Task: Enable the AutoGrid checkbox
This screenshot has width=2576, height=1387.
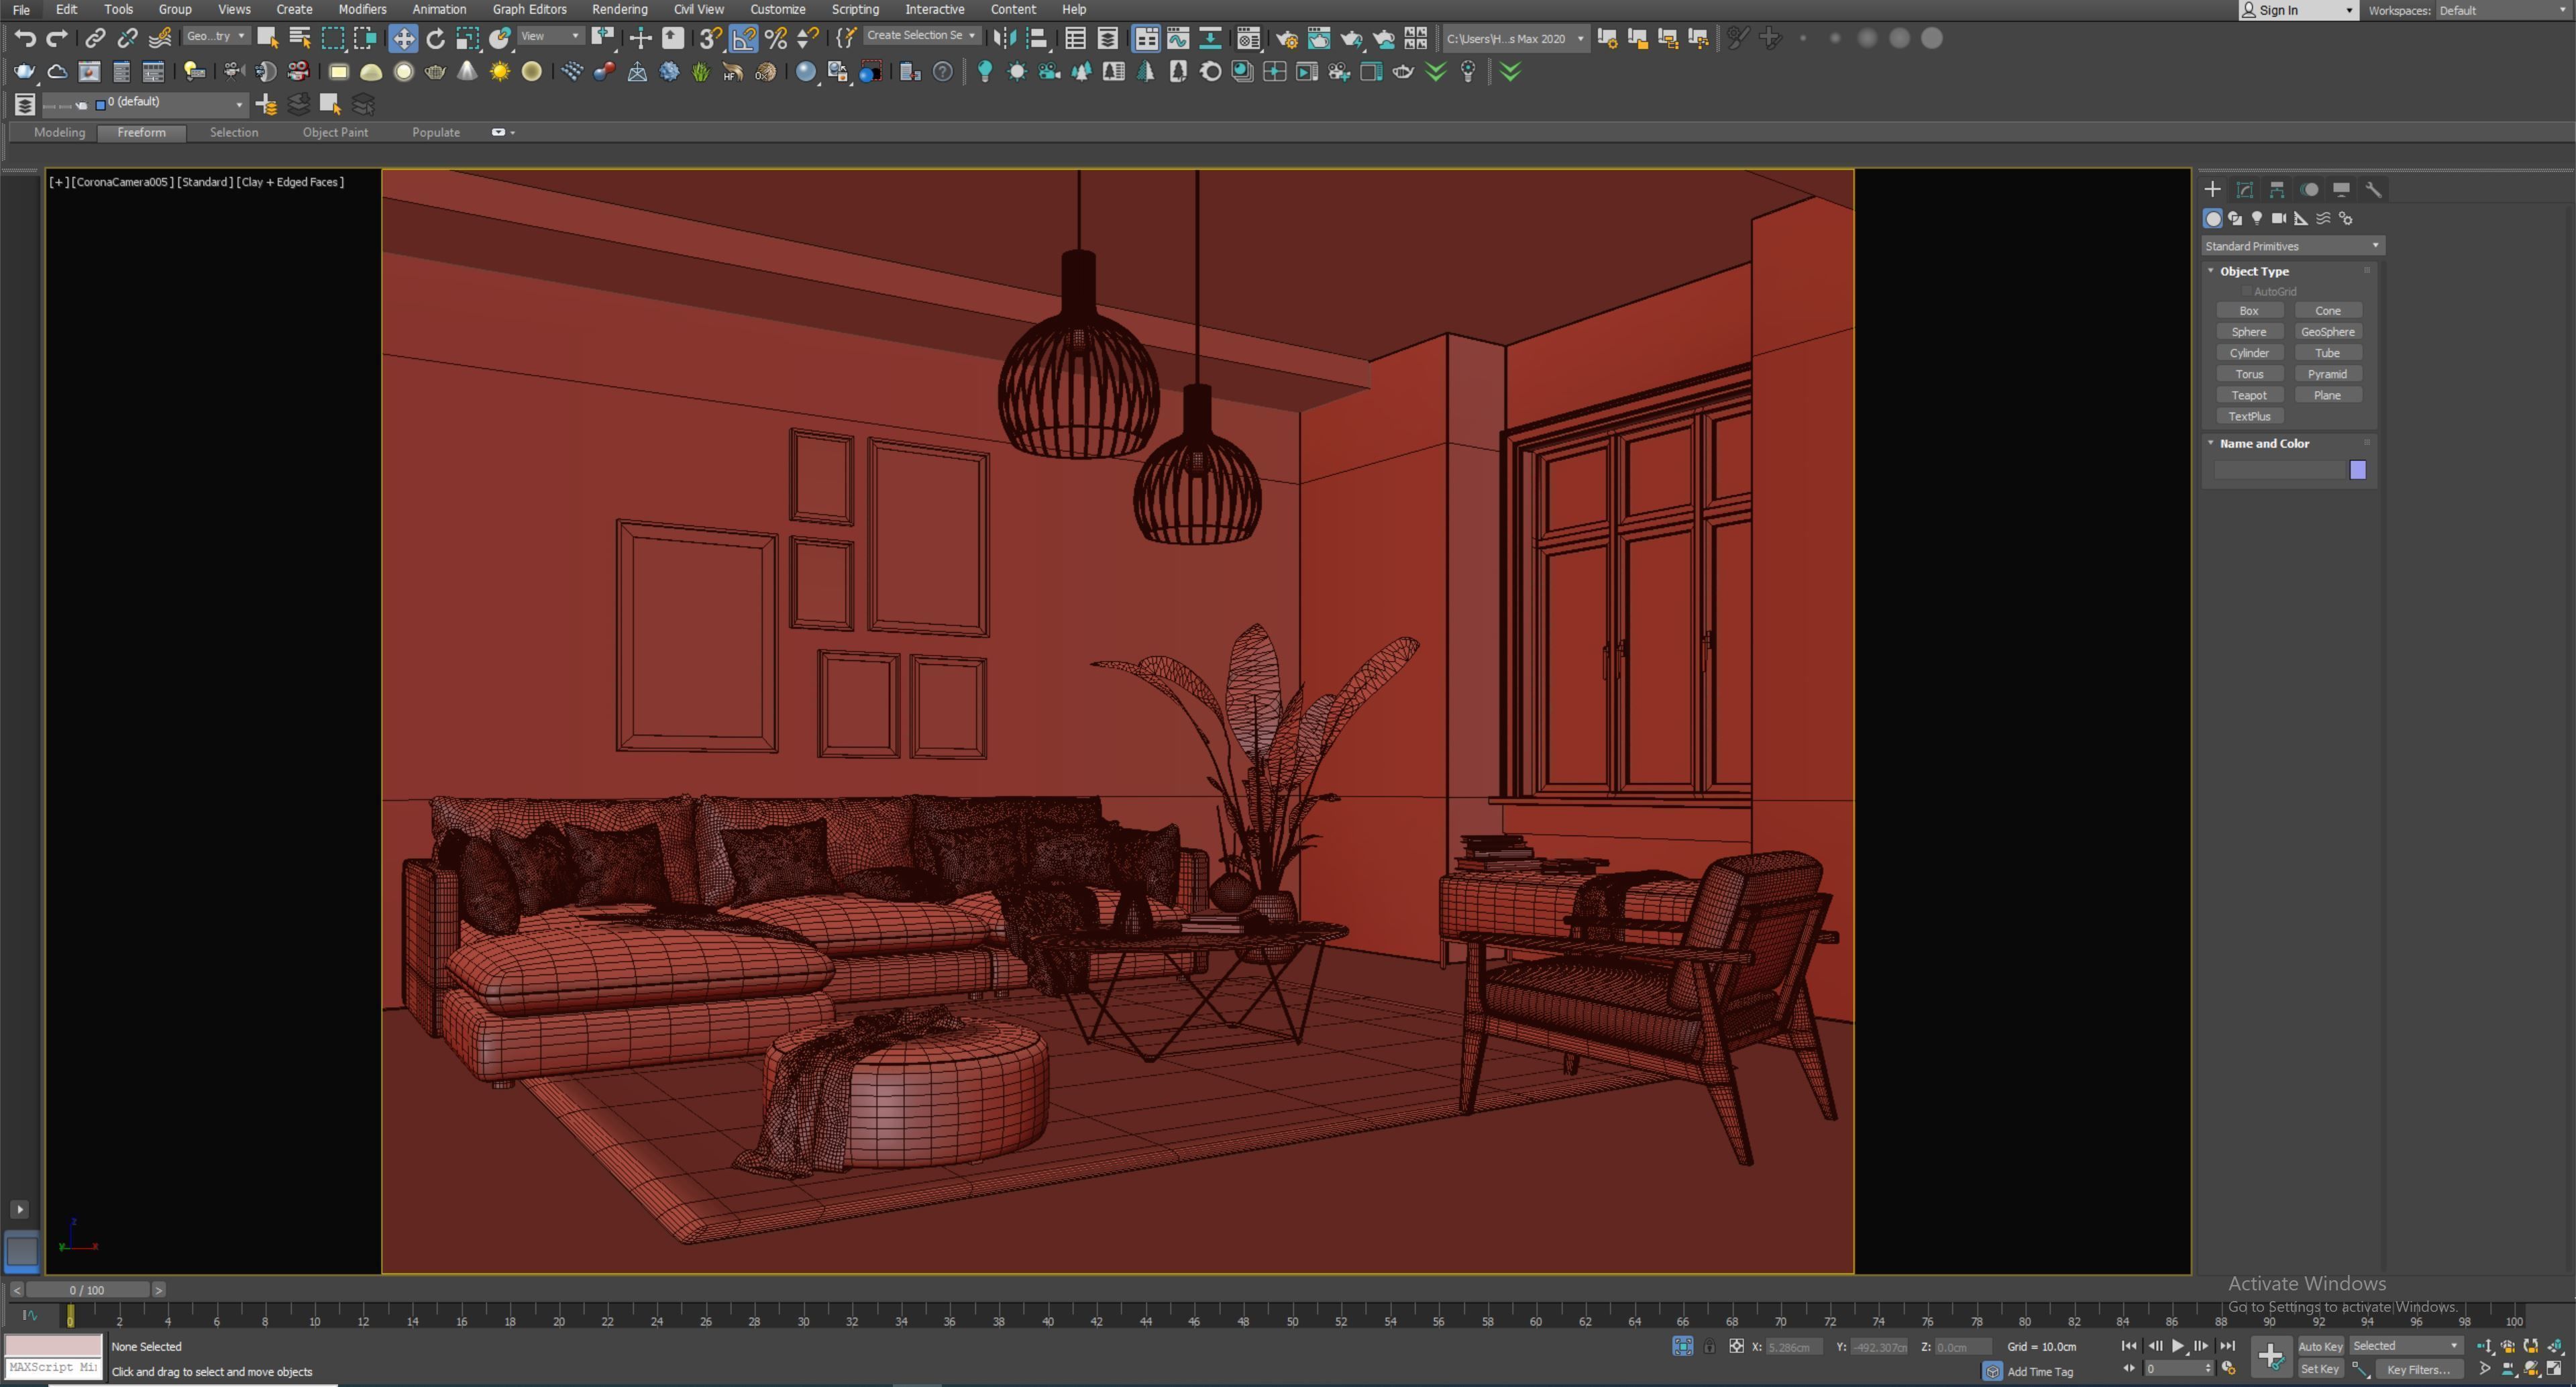Action: pyautogui.click(x=2246, y=291)
